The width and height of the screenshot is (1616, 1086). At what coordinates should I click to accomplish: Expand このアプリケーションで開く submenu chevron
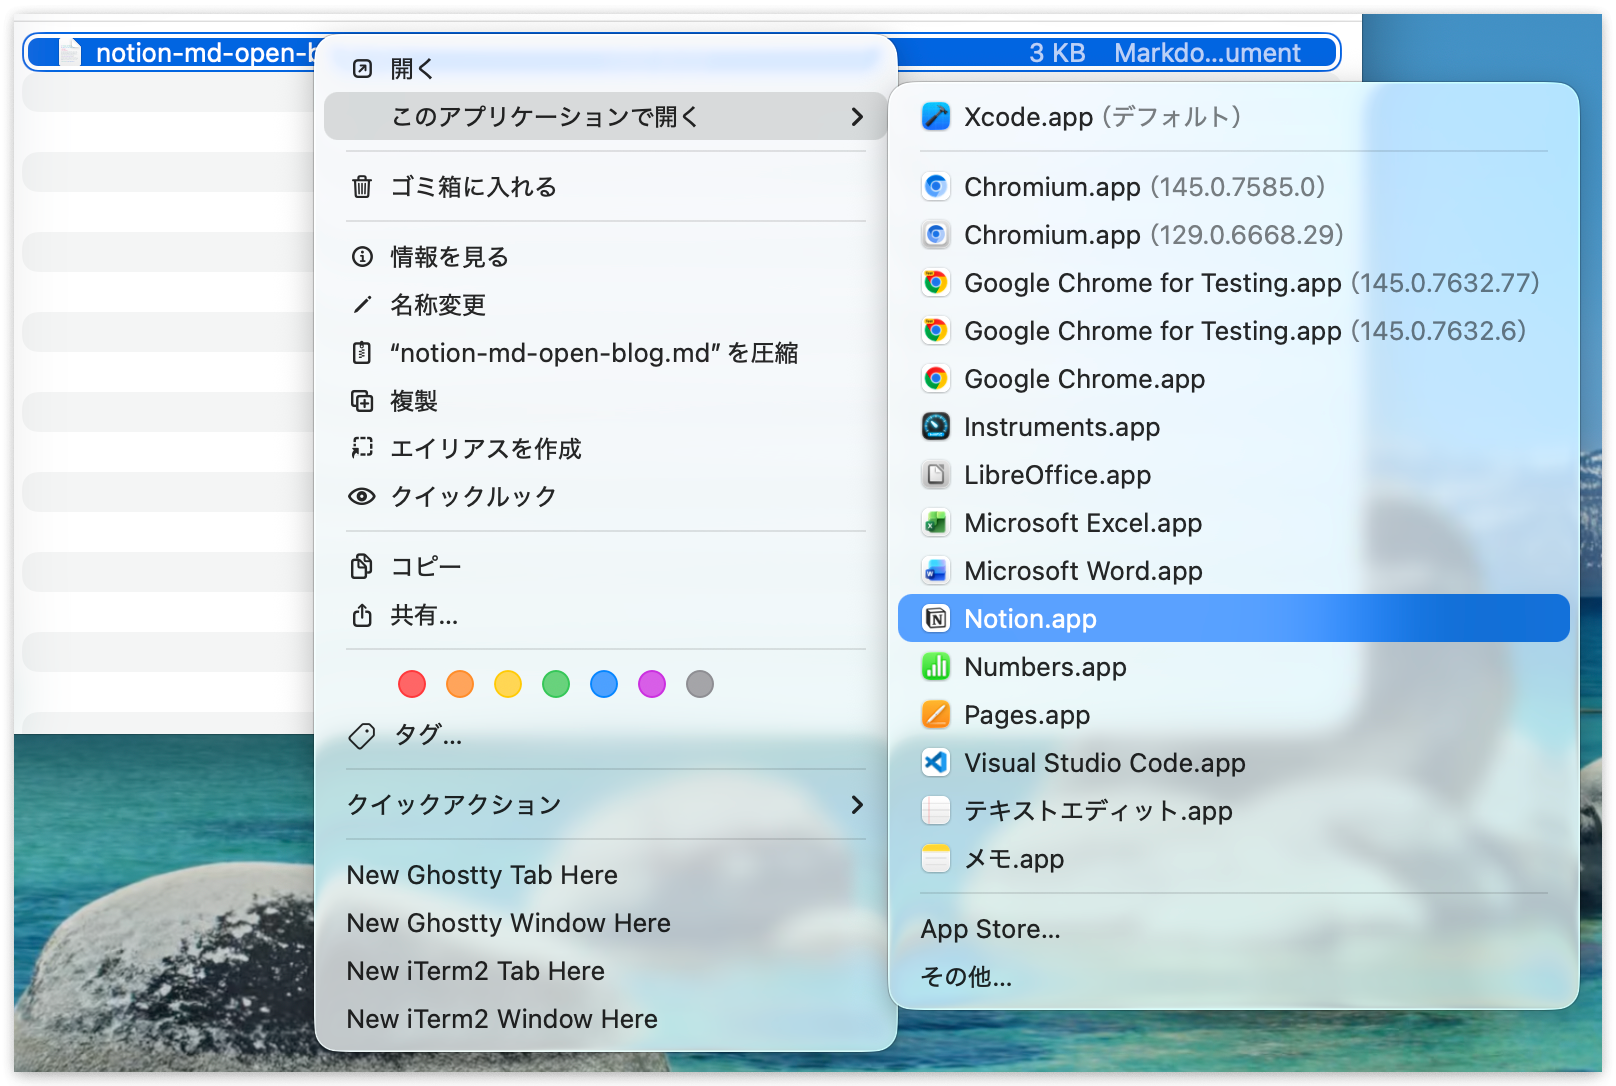click(x=857, y=117)
